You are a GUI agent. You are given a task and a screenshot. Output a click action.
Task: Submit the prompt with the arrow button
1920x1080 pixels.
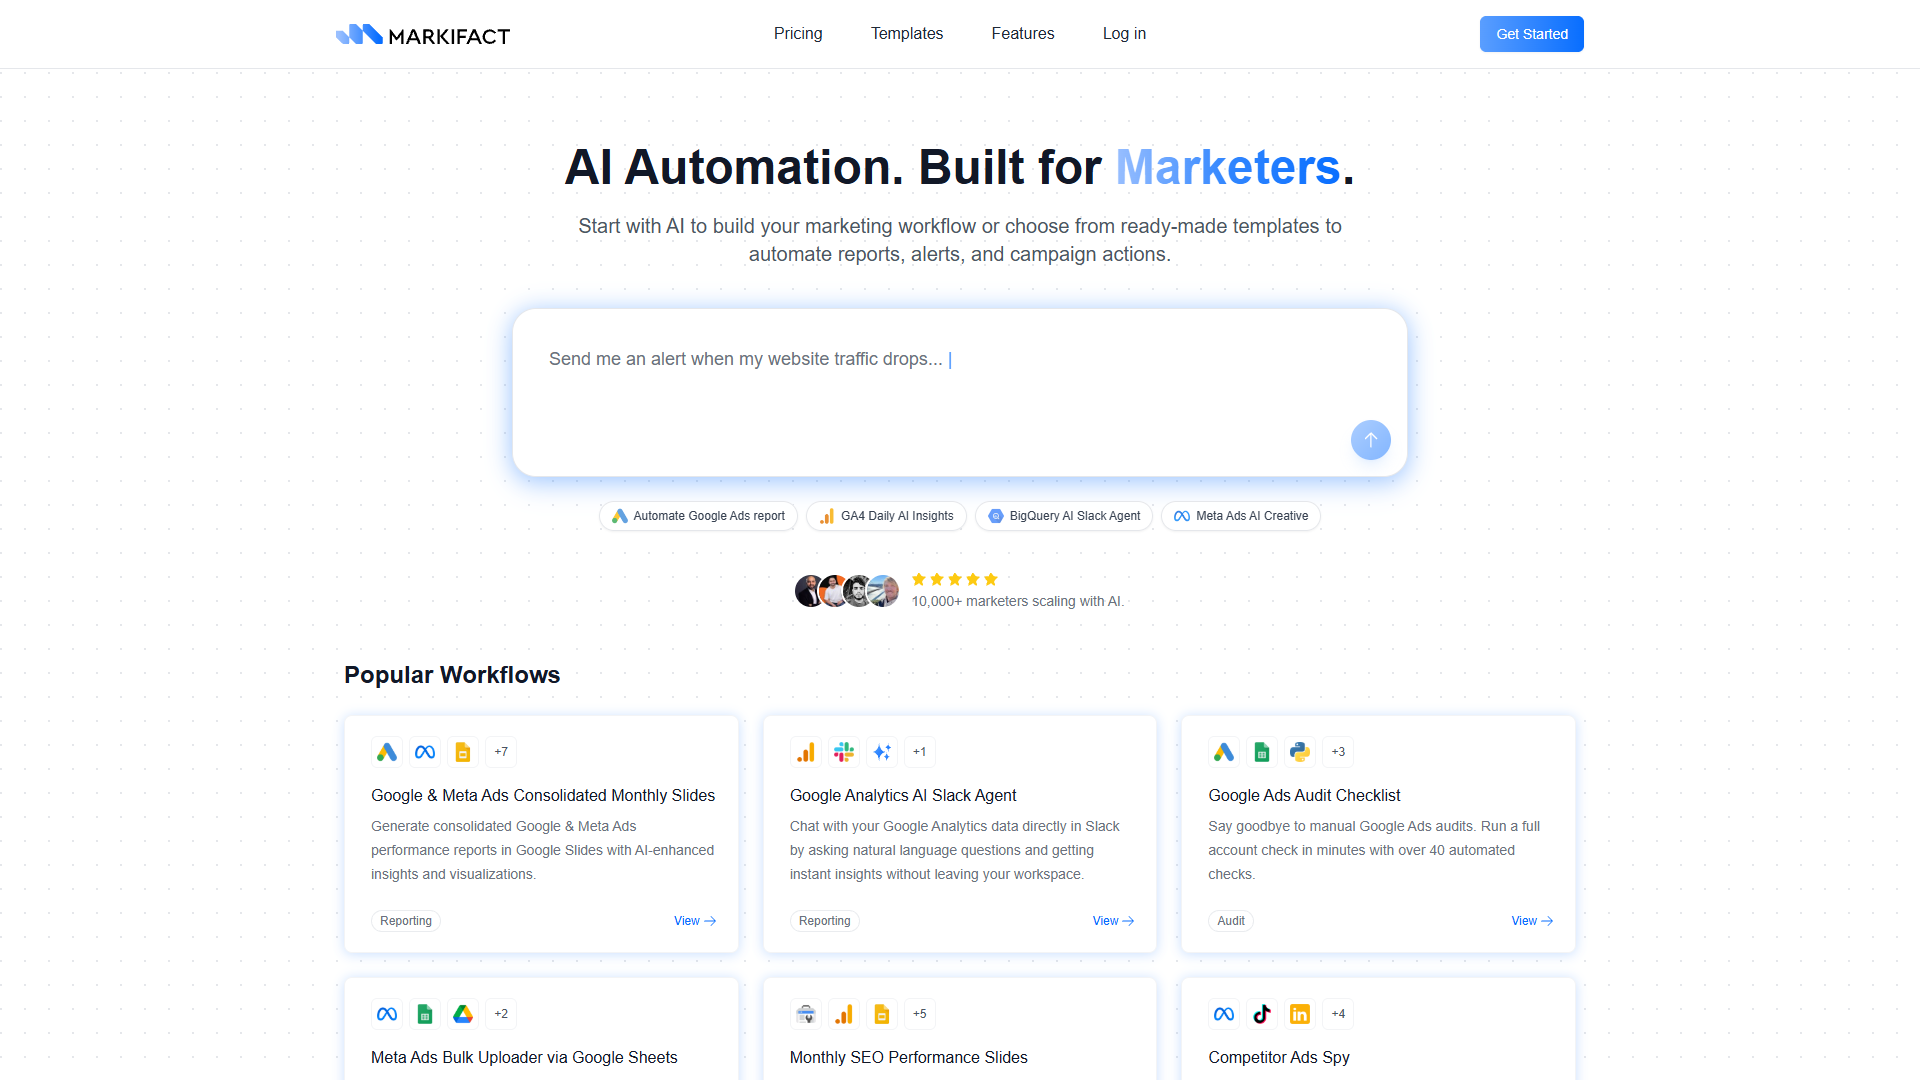tap(1371, 440)
